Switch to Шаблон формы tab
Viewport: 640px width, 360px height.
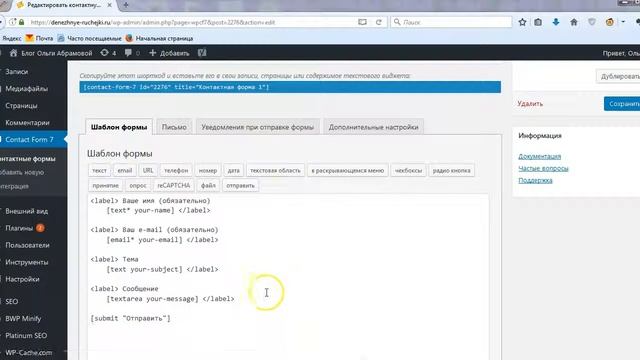point(119,127)
